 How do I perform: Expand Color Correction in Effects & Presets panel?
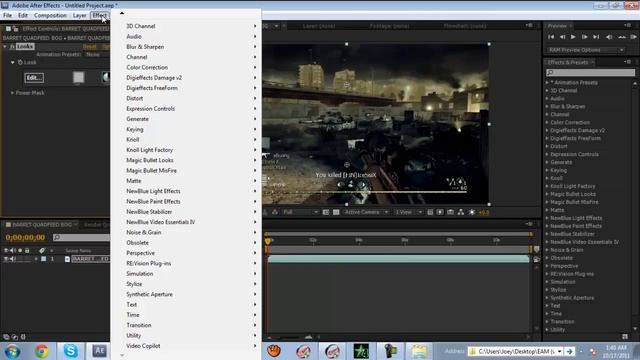point(547,122)
